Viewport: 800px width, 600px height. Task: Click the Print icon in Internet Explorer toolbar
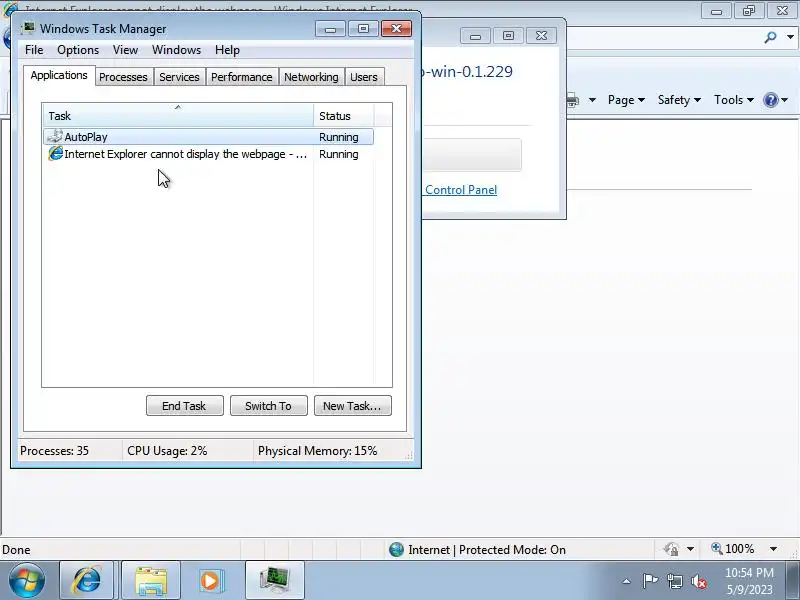(x=572, y=100)
